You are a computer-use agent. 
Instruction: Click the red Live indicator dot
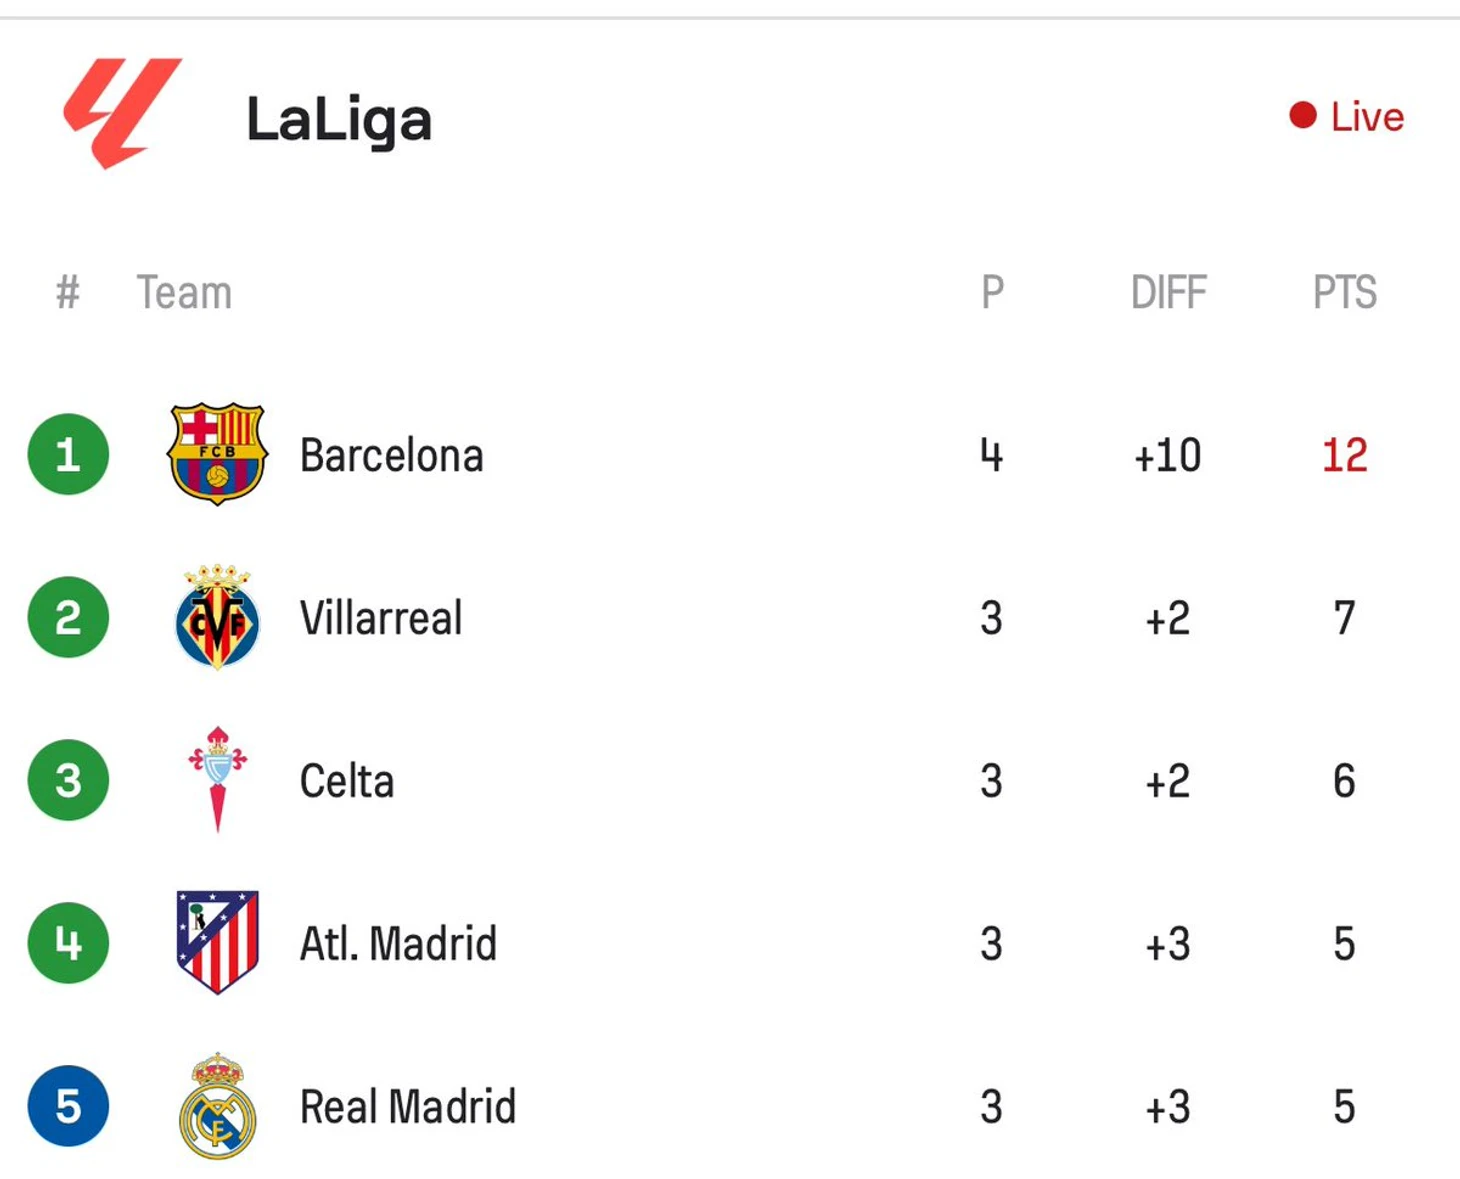pyautogui.click(x=1302, y=116)
